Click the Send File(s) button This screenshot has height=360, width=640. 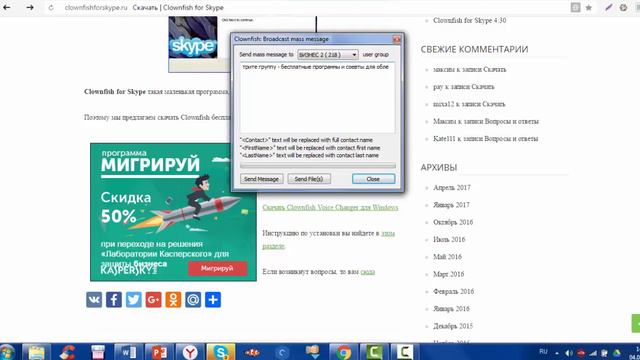click(309, 179)
